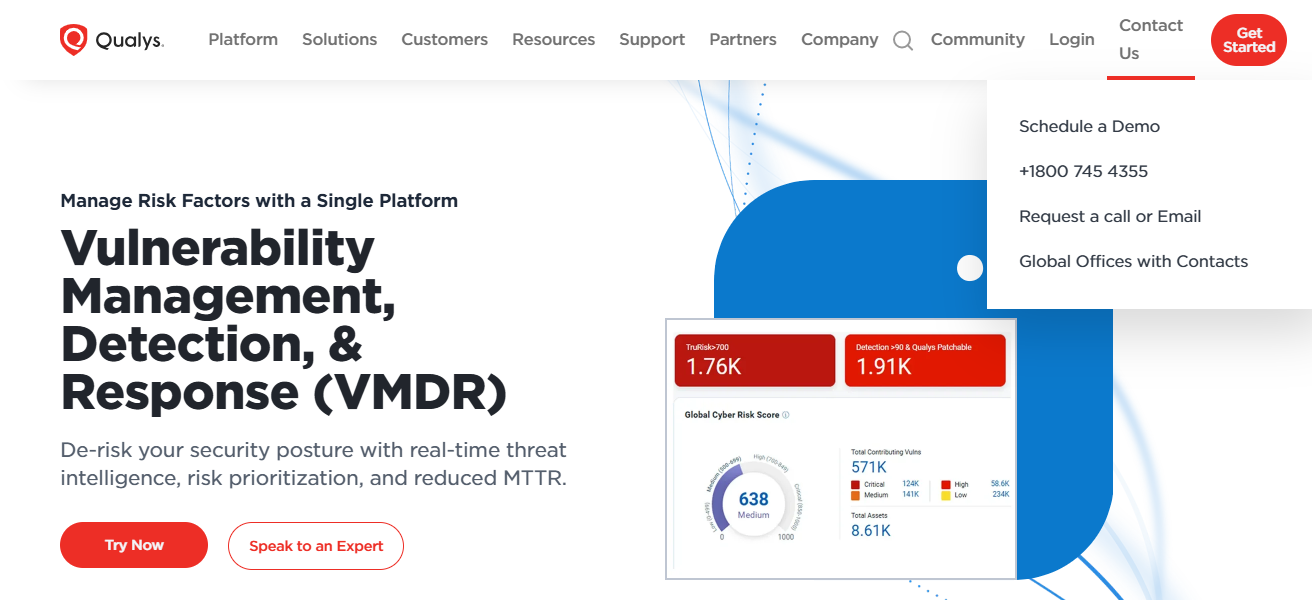The height and width of the screenshot is (600, 1312).
Task: Go to the Community link
Action: 978,40
